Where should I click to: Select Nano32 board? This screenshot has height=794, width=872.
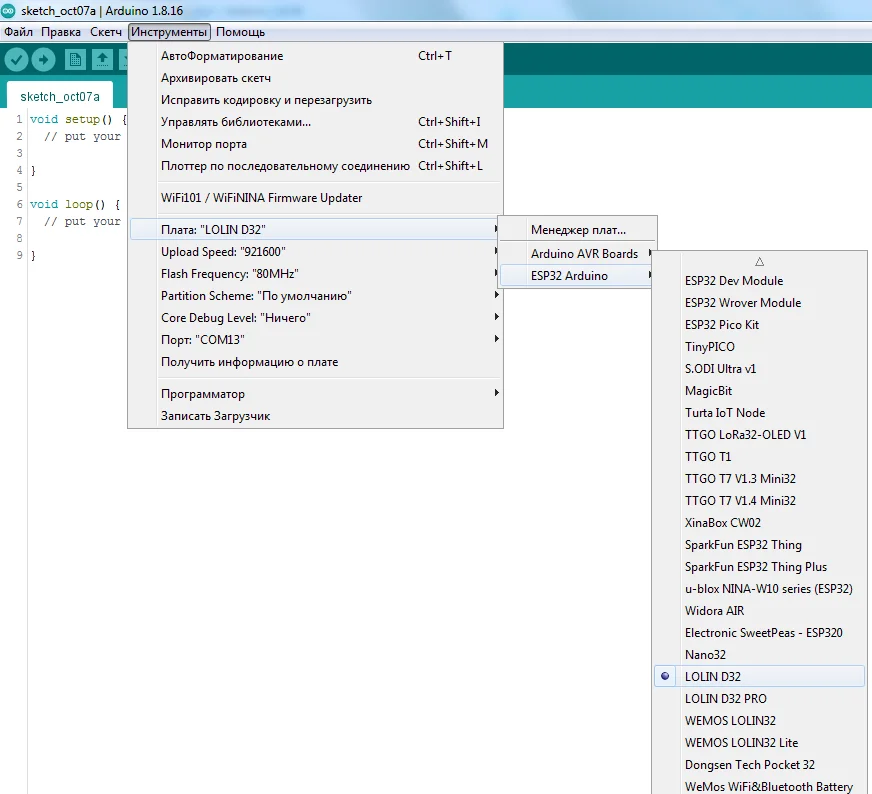click(760, 654)
